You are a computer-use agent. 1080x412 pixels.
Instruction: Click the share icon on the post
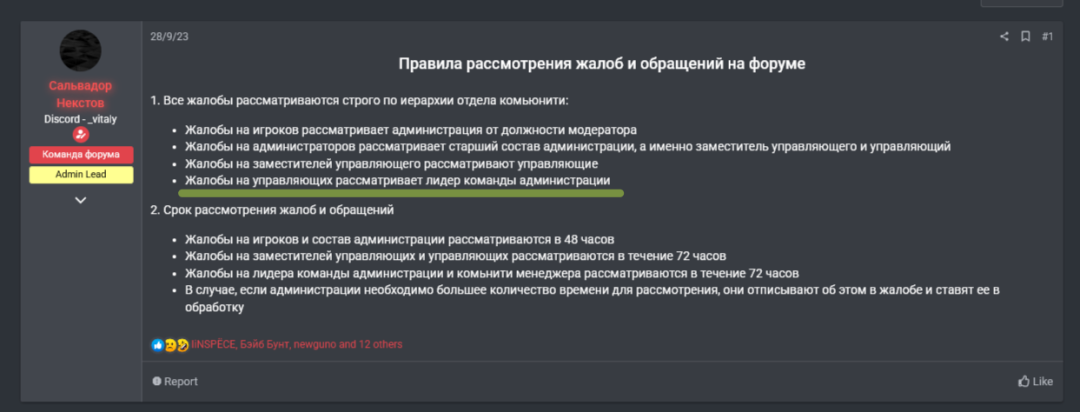coord(1004,37)
